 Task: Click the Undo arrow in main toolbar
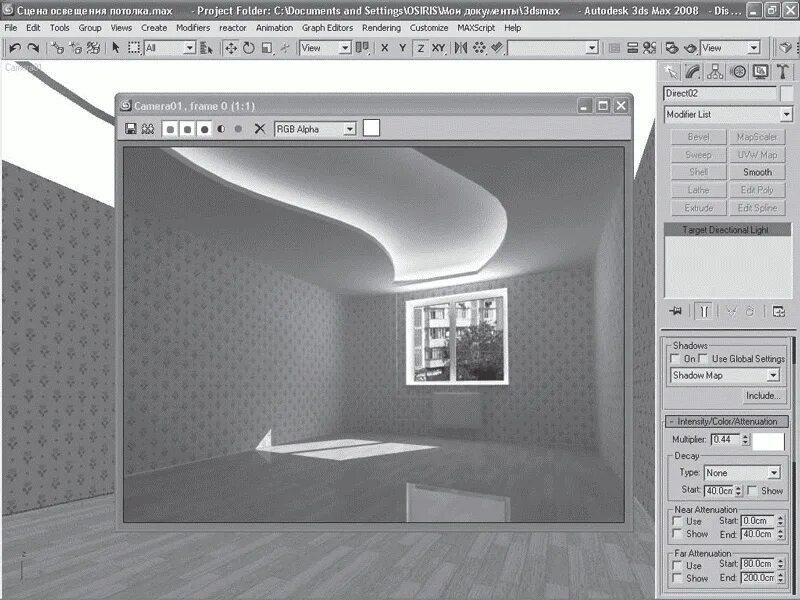[x=15, y=48]
